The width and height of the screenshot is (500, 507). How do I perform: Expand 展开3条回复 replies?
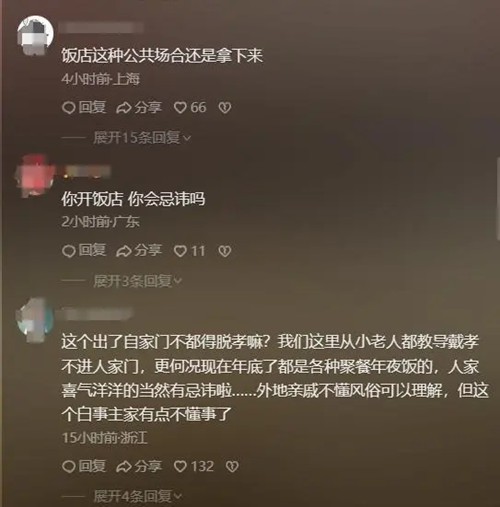click(138, 281)
